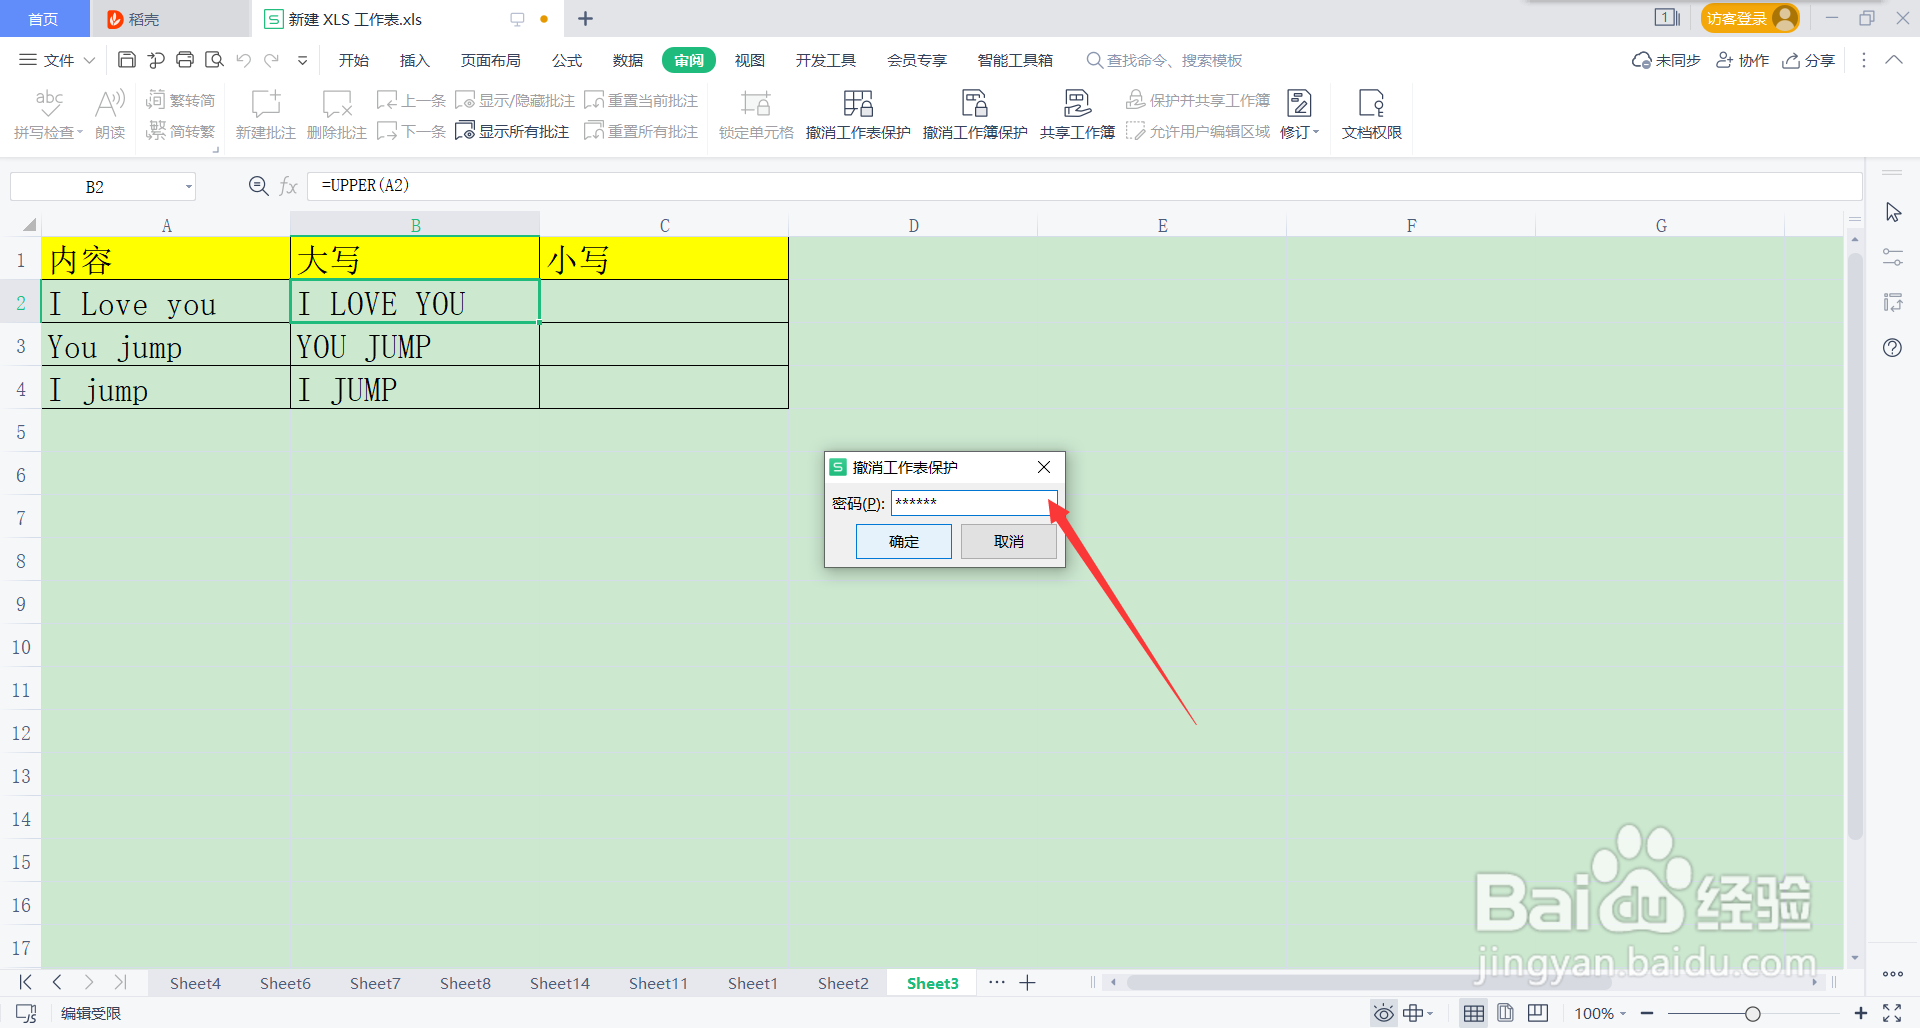Image resolution: width=1920 pixels, height=1028 pixels.
Task: Select the 删除批注 delete comment tool
Action: (x=336, y=113)
